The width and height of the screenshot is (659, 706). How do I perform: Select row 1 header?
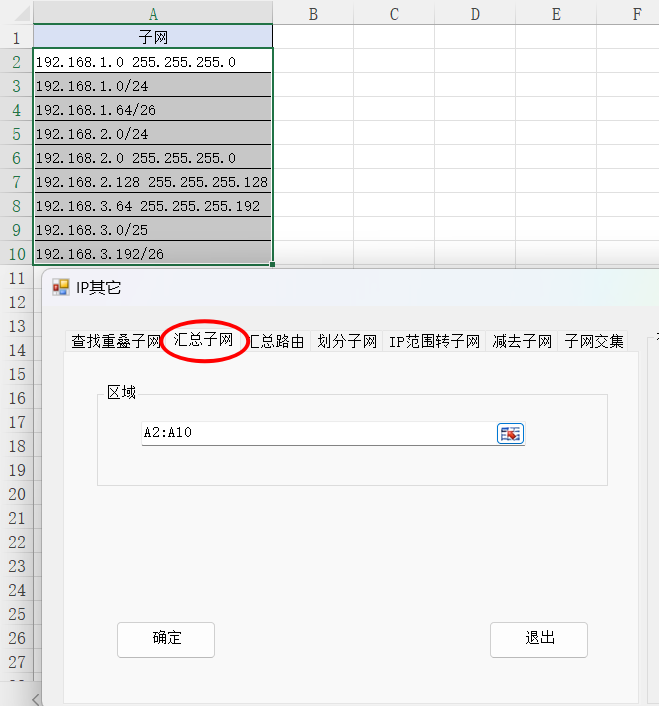coord(17,37)
